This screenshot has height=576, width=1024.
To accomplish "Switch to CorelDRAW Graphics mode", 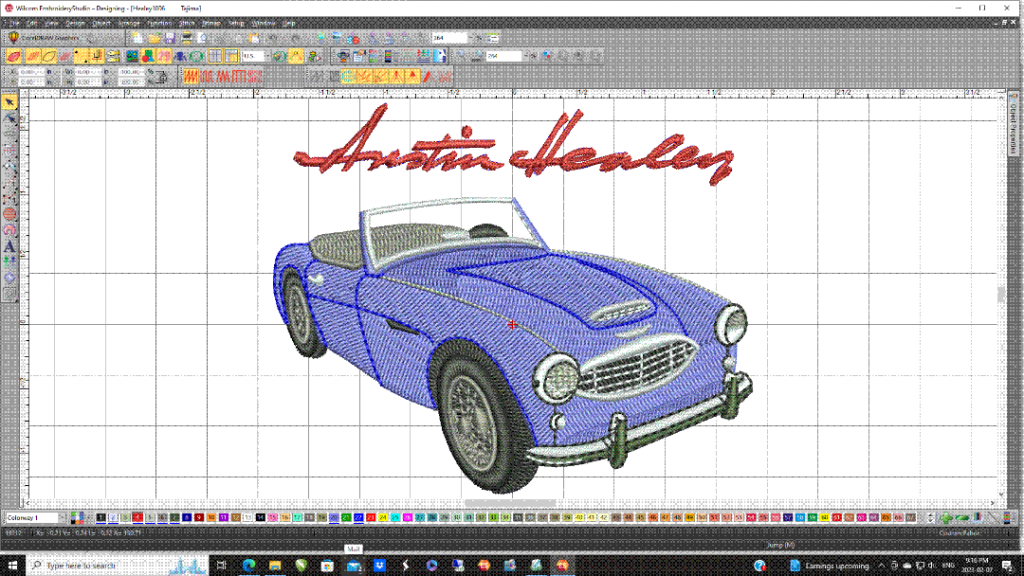I will pyautogui.click(x=45, y=38).
